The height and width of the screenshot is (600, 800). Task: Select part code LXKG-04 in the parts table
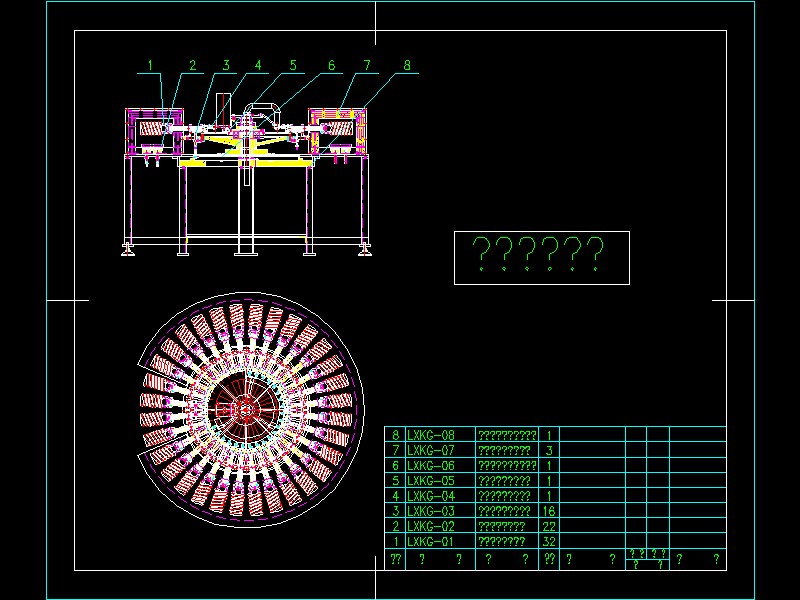pos(431,496)
